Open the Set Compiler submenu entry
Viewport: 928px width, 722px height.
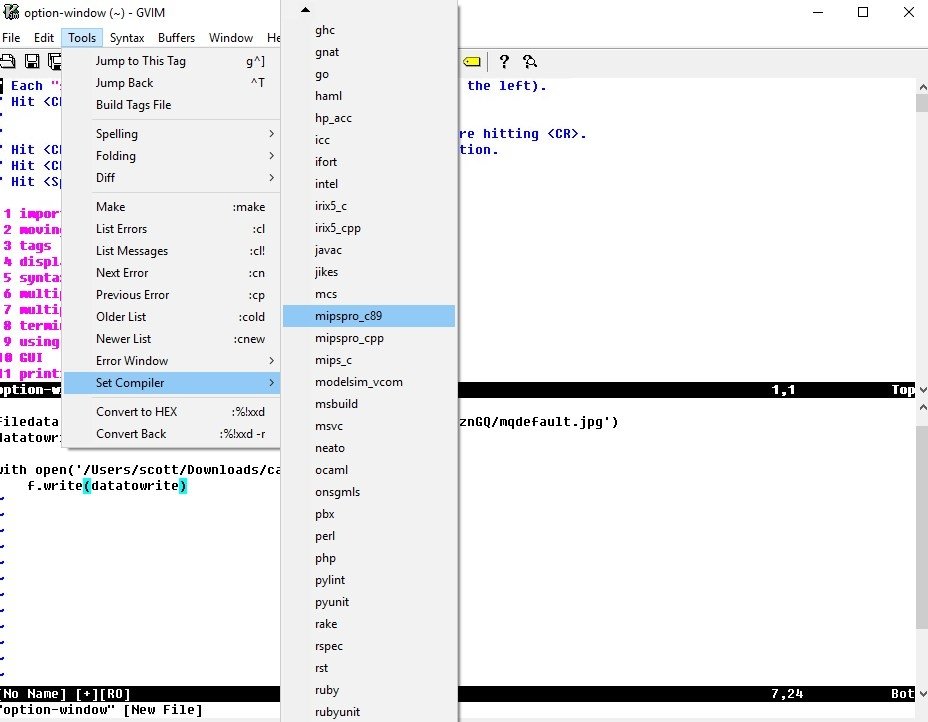coord(172,383)
